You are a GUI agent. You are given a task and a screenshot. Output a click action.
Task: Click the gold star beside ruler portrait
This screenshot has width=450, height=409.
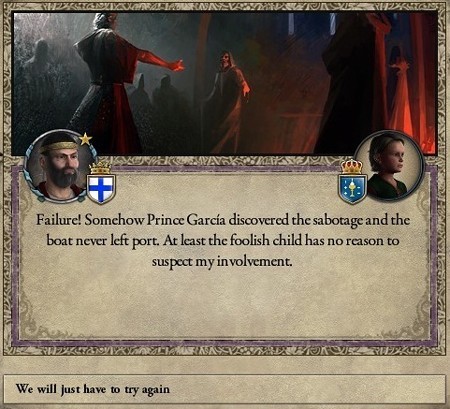click(x=86, y=139)
